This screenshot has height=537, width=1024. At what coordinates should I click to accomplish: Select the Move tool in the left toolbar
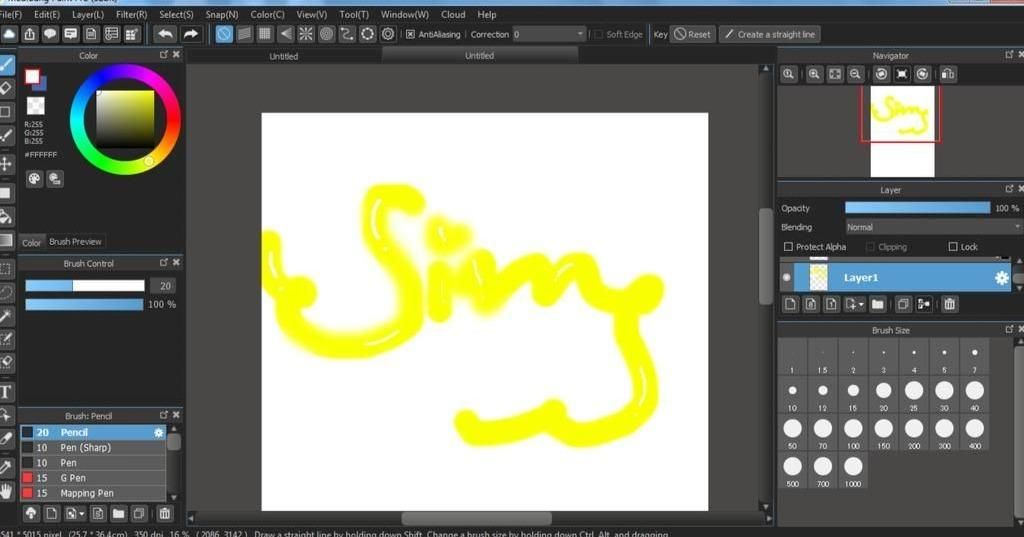click(7, 163)
